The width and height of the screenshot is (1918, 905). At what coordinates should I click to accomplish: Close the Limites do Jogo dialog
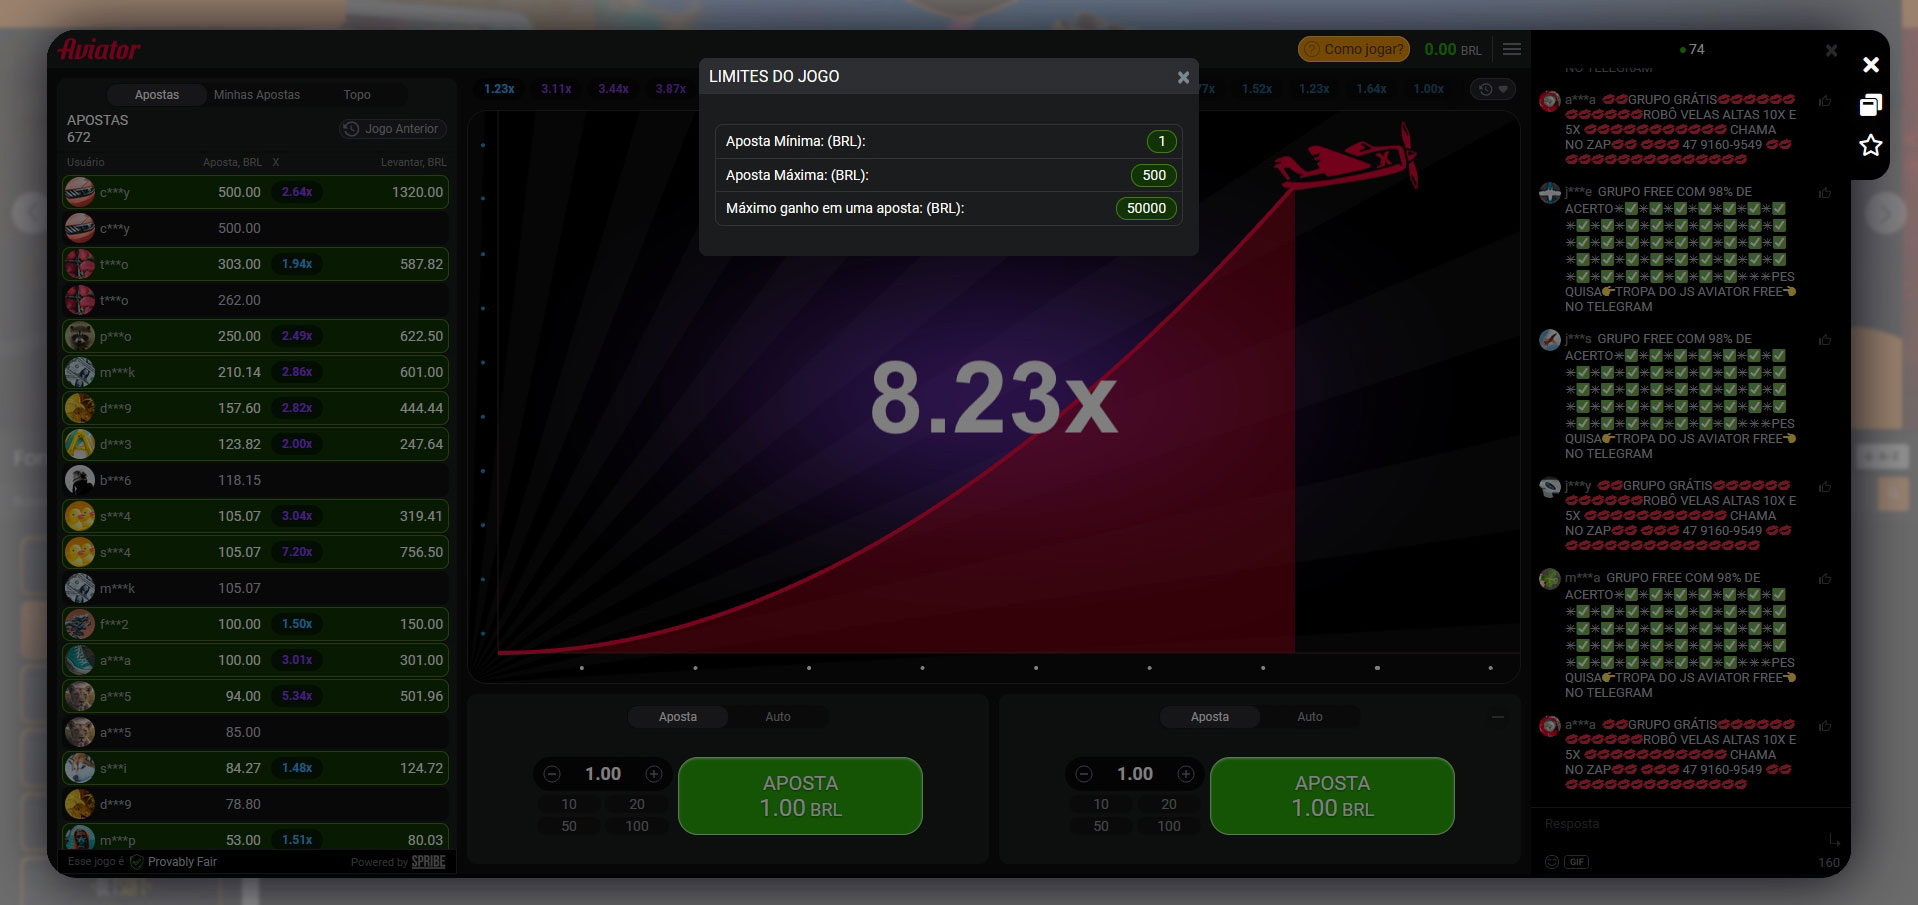pyautogui.click(x=1183, y=77)
